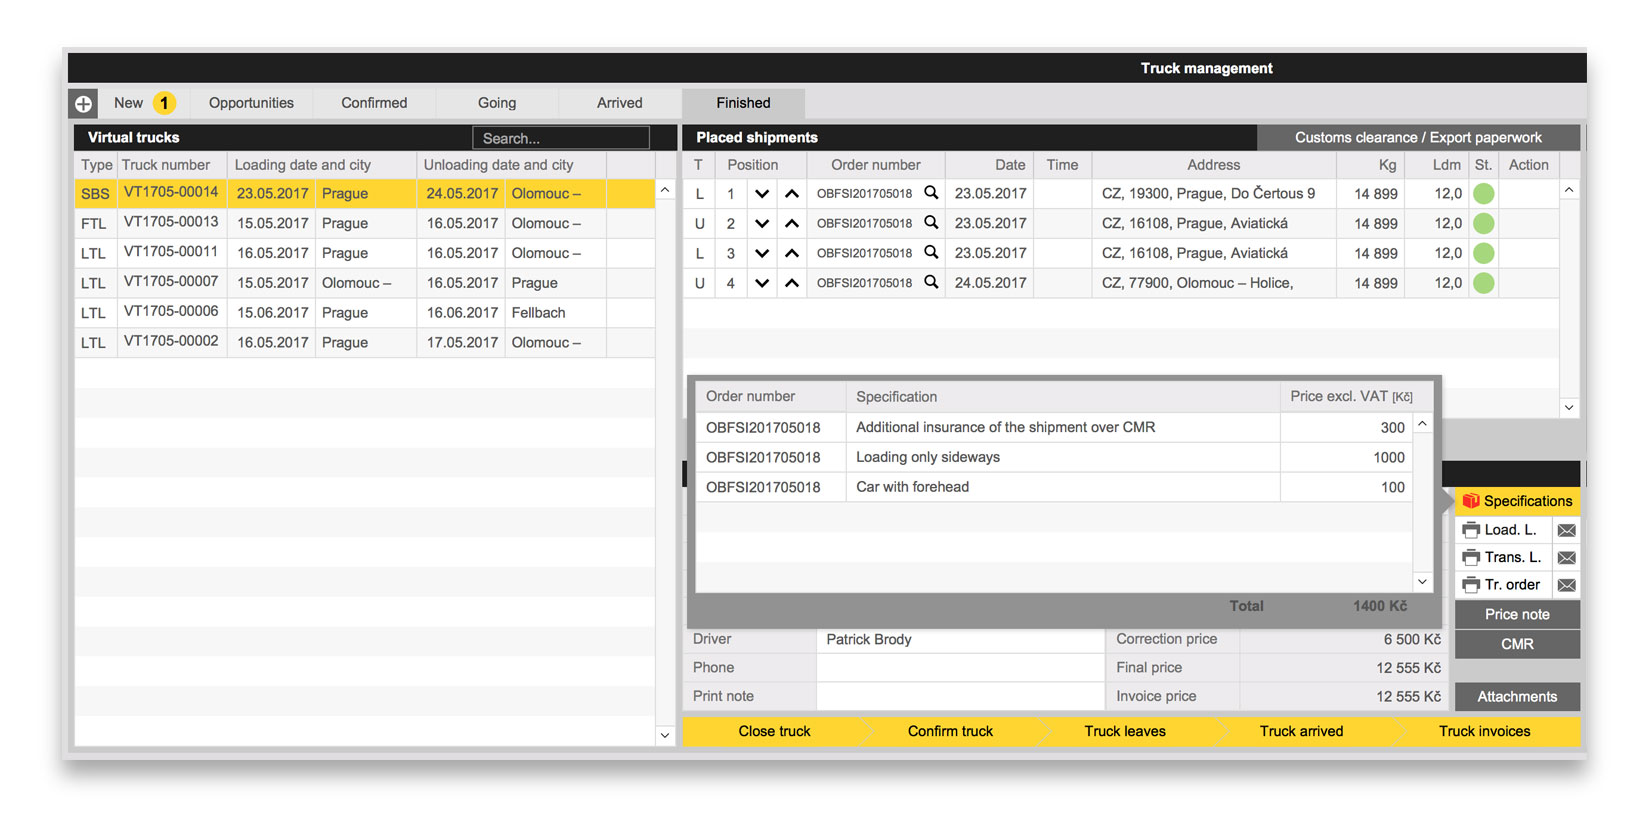Open order lookup for position 4 shipment
Image resolution: width=1650 pixels, height=838 pixels.
(x=931, y=283)
